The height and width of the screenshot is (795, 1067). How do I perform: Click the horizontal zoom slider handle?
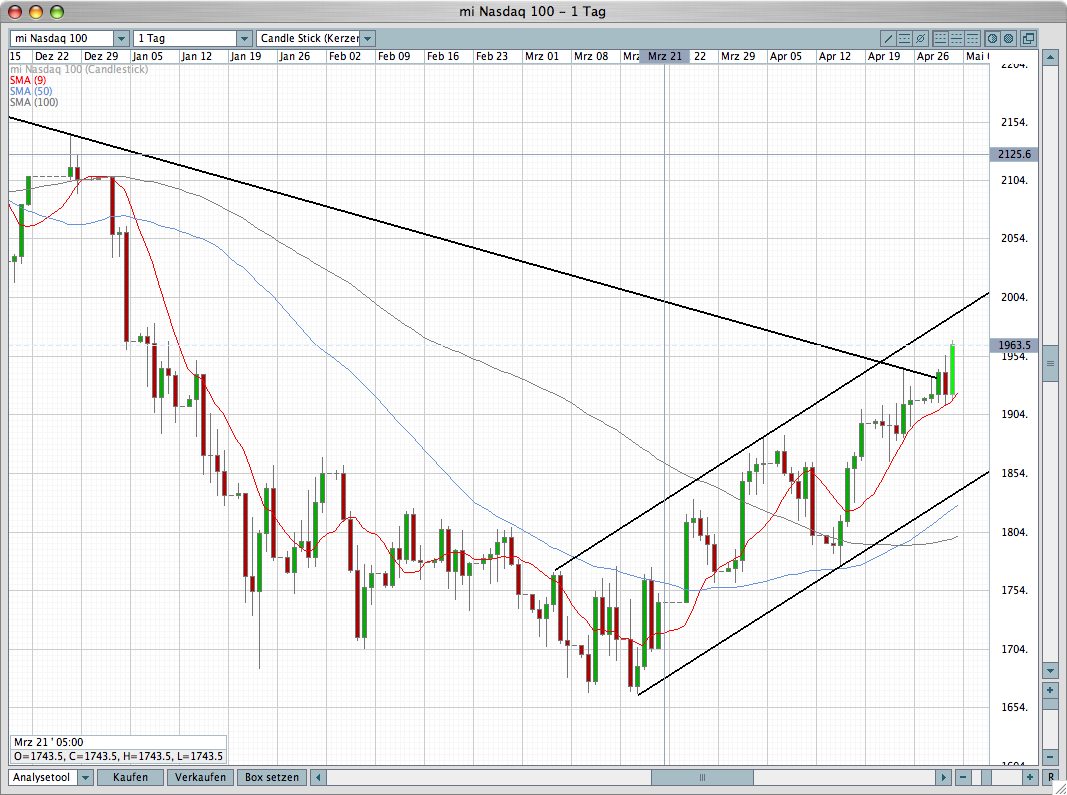tap(987, 777)
